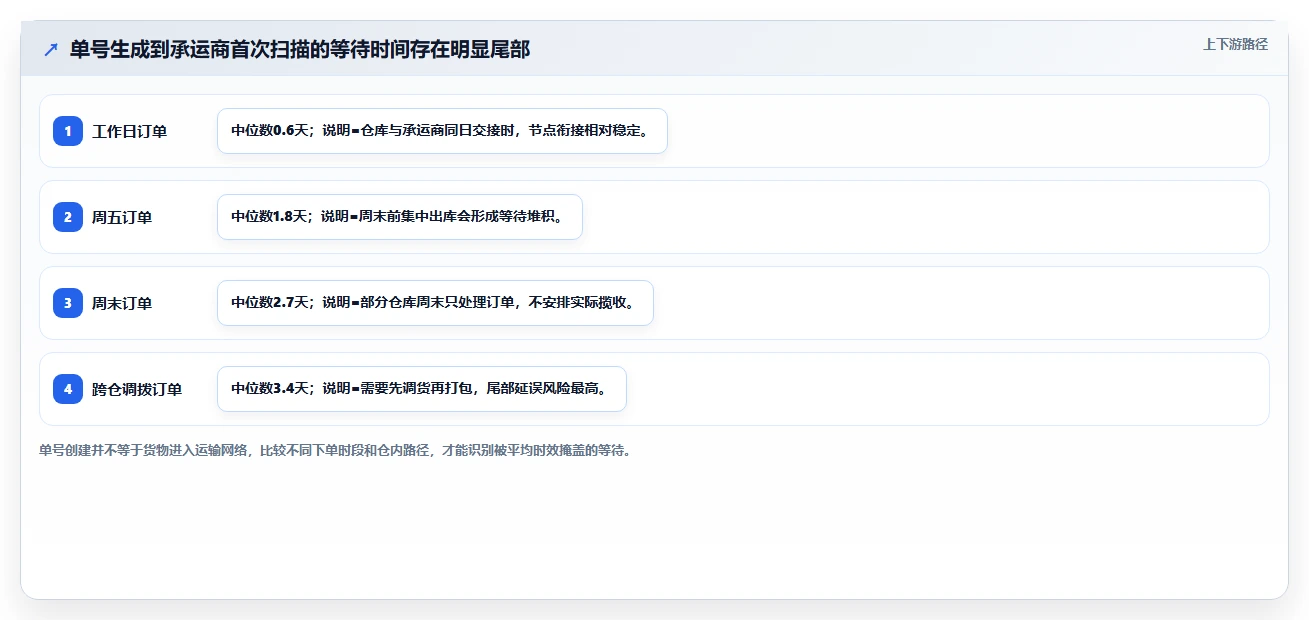1309x620 pixels.
Task: Click the 中位数1.8天 description box
Action: [399, 217]
